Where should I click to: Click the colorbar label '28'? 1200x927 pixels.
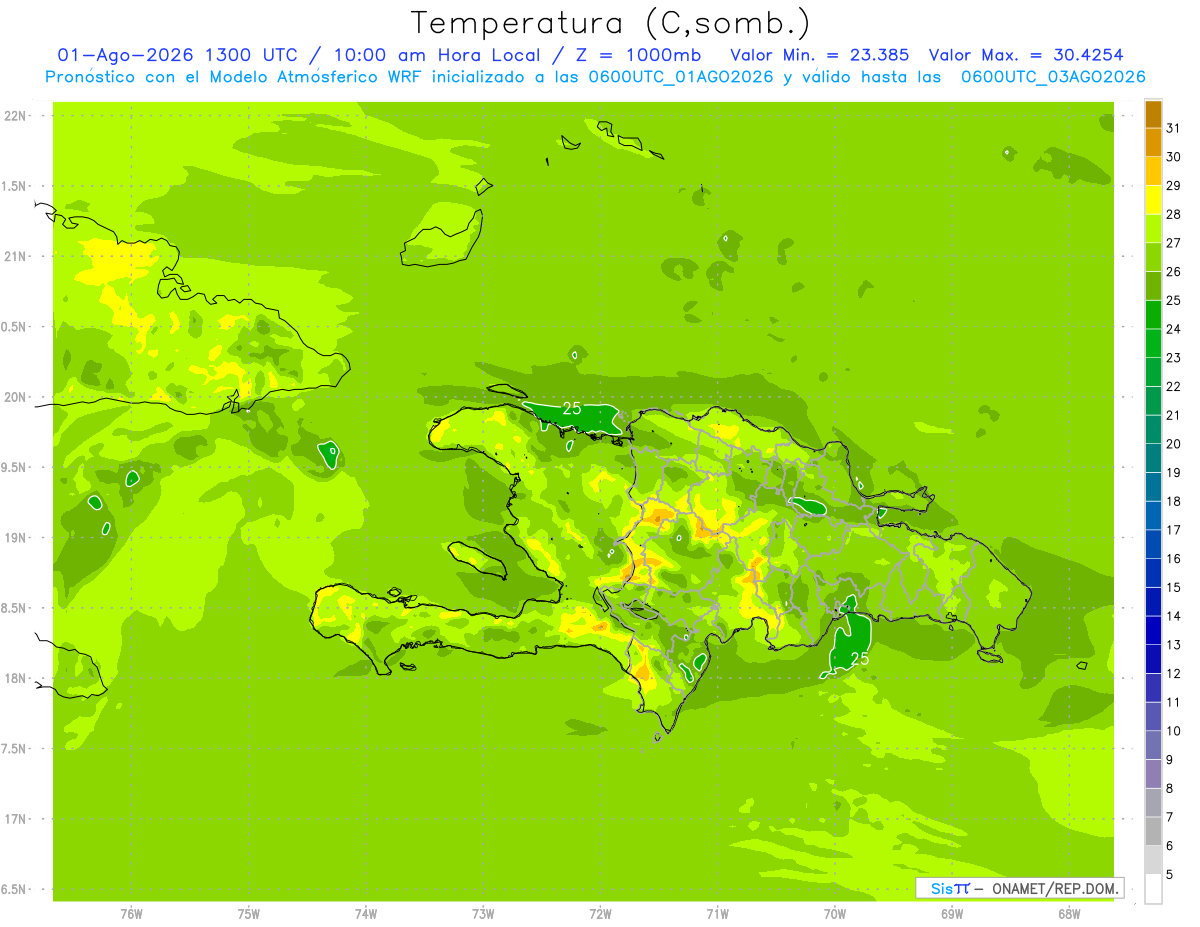pos(1173,214)
